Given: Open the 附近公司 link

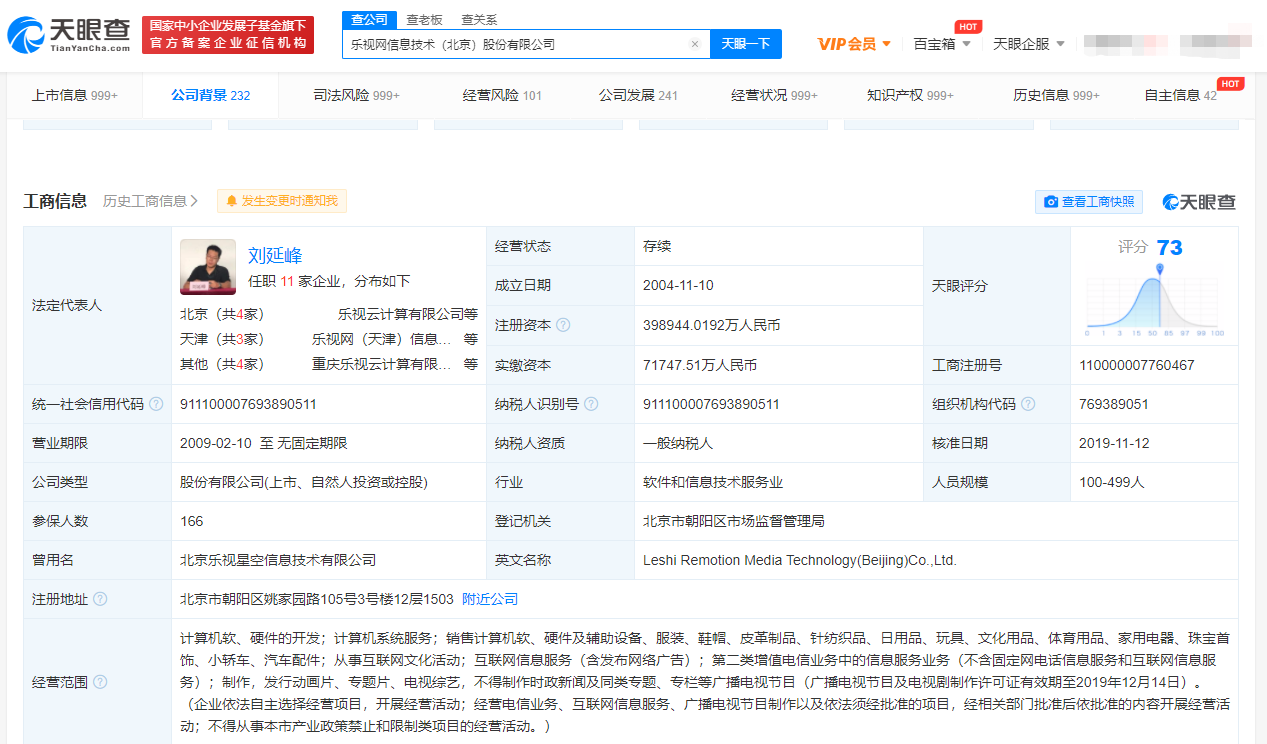Looking at the screenshot, I should coord(490,599).
